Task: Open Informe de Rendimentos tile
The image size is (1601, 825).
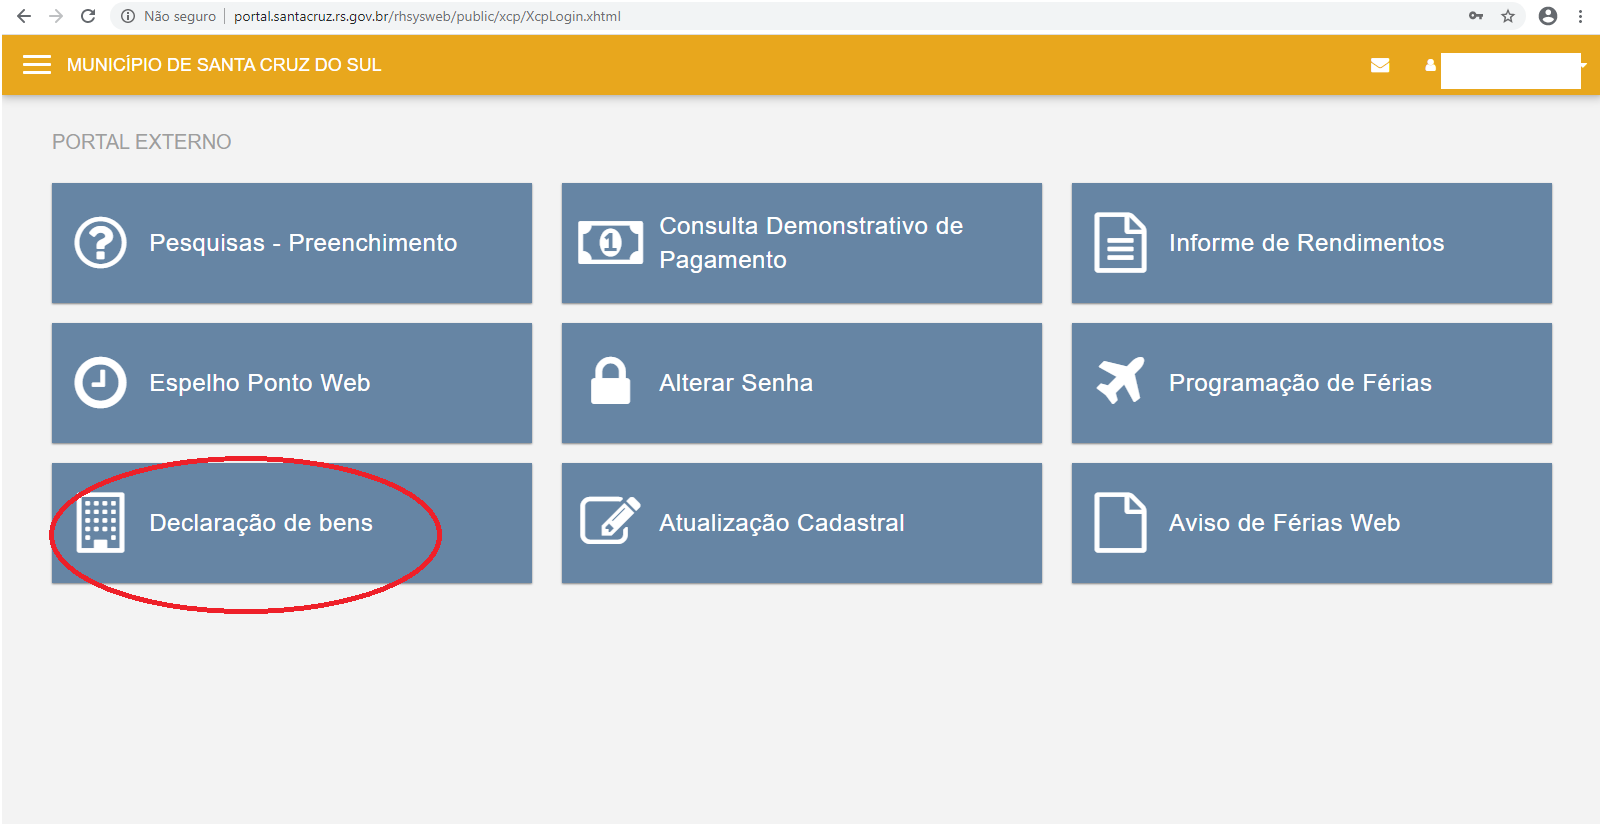Action: coord(1312,243)
